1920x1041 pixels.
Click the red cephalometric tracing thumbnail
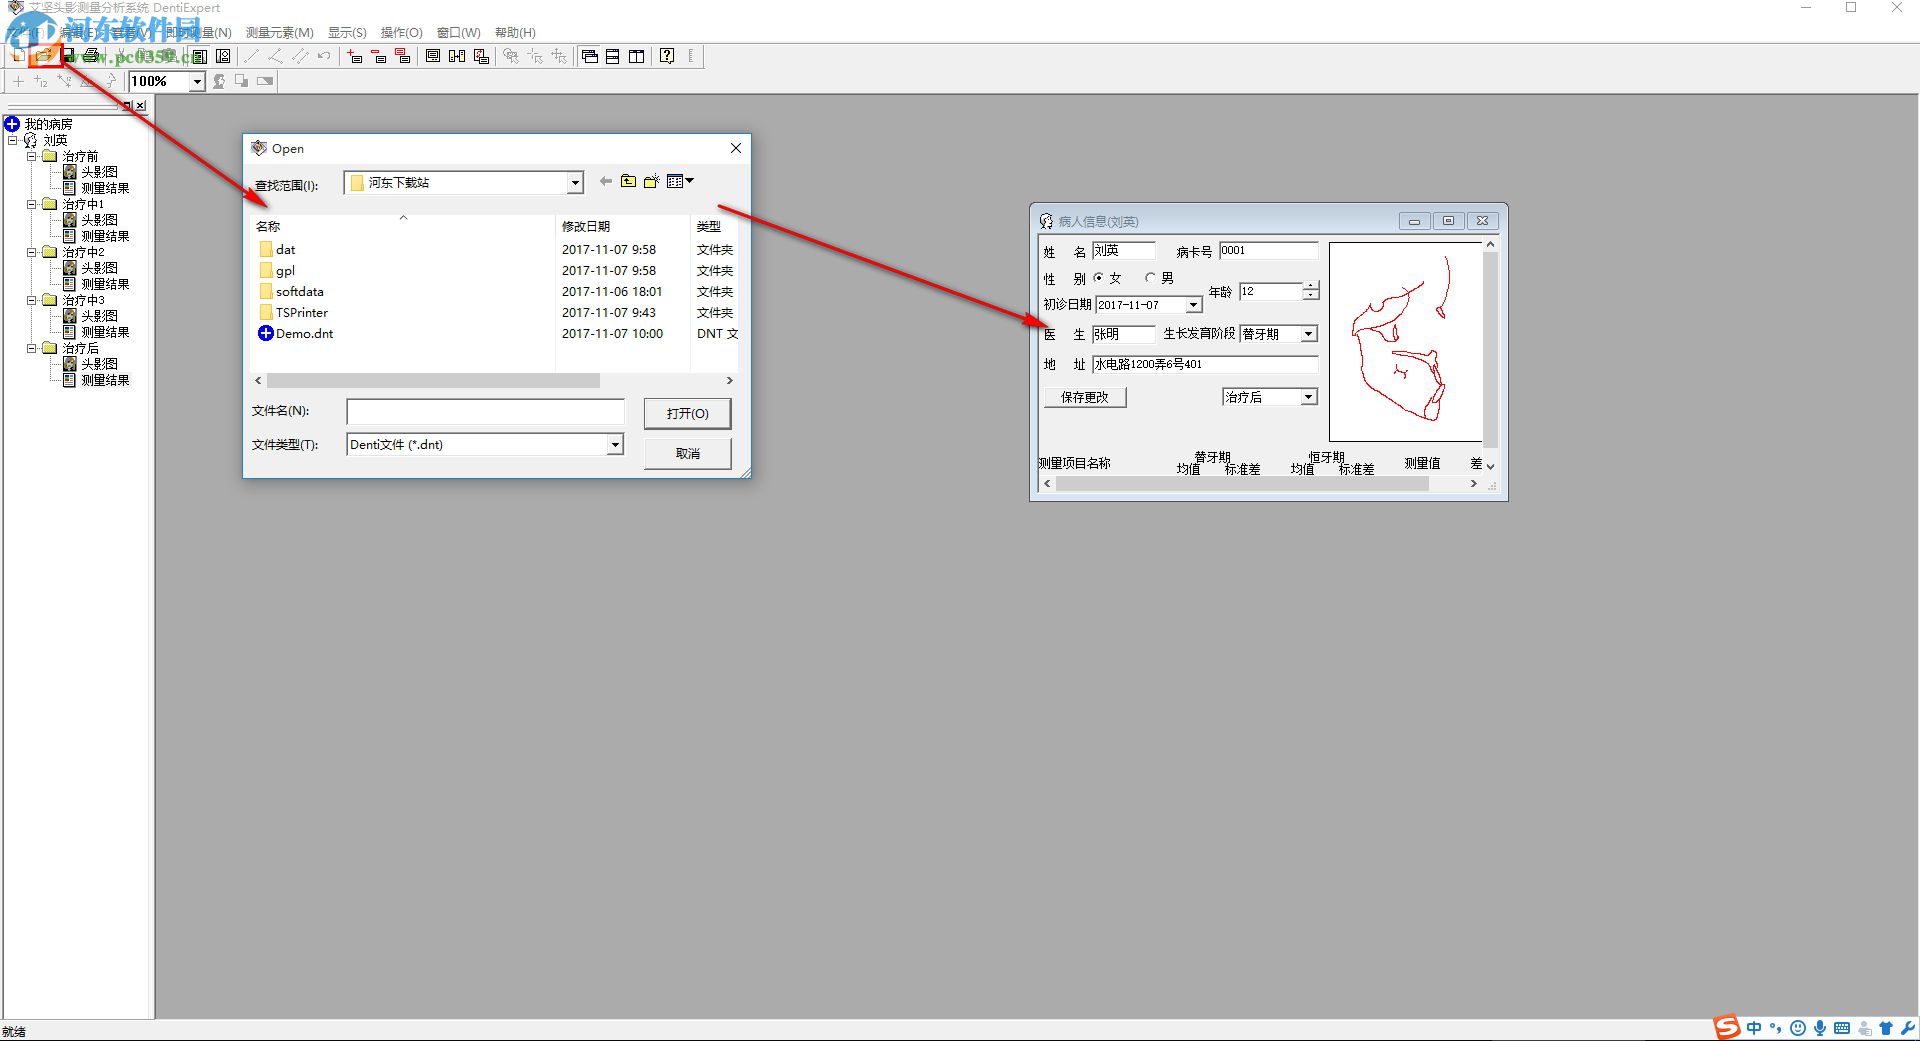click(x=1405, y=341)
